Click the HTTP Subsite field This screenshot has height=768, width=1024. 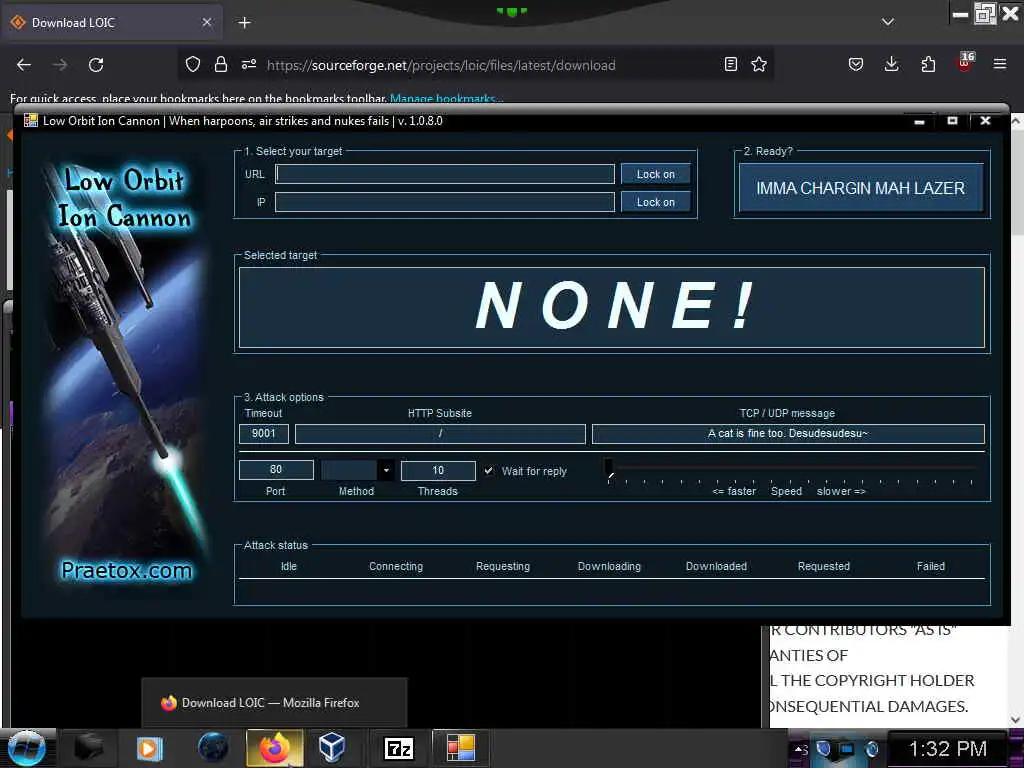pos(440,434)
